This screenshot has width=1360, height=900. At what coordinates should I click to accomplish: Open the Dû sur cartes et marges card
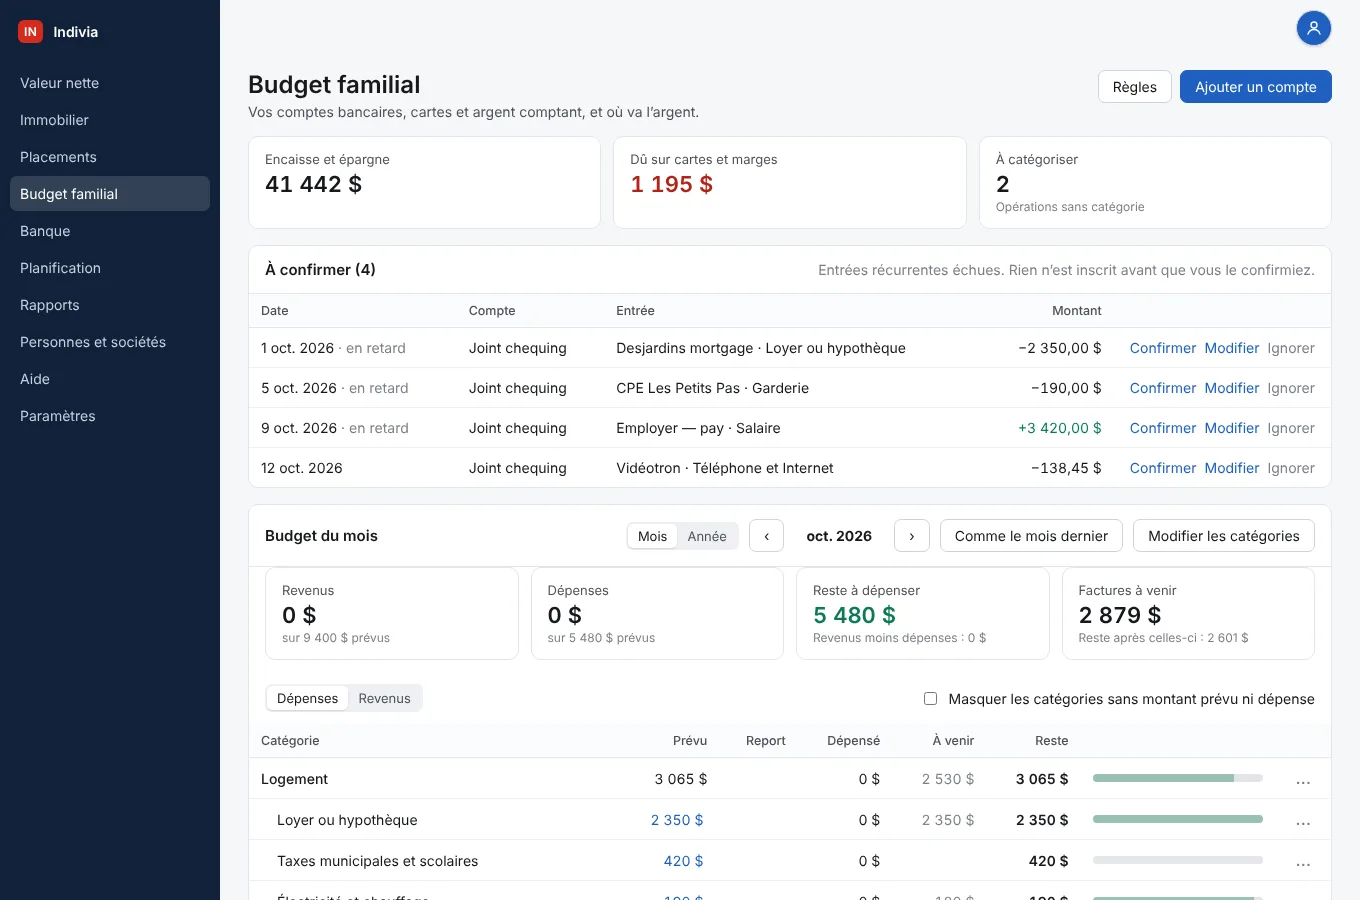(x=790, y=182)
